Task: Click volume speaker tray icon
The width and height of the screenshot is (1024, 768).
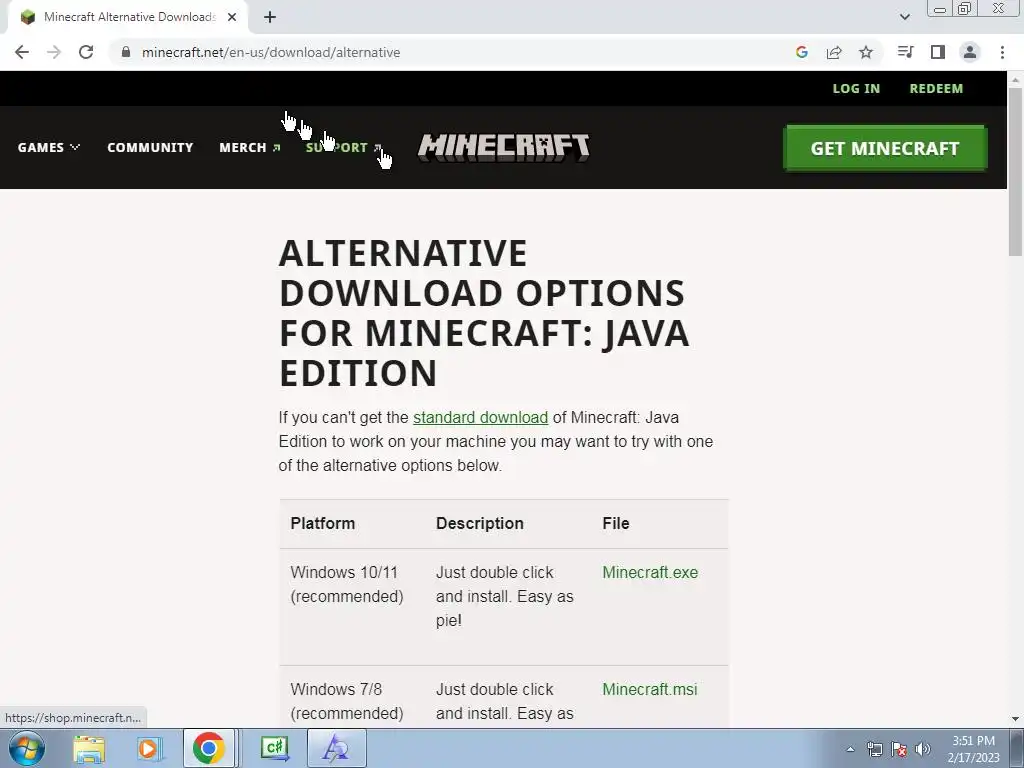Action: 923,749
